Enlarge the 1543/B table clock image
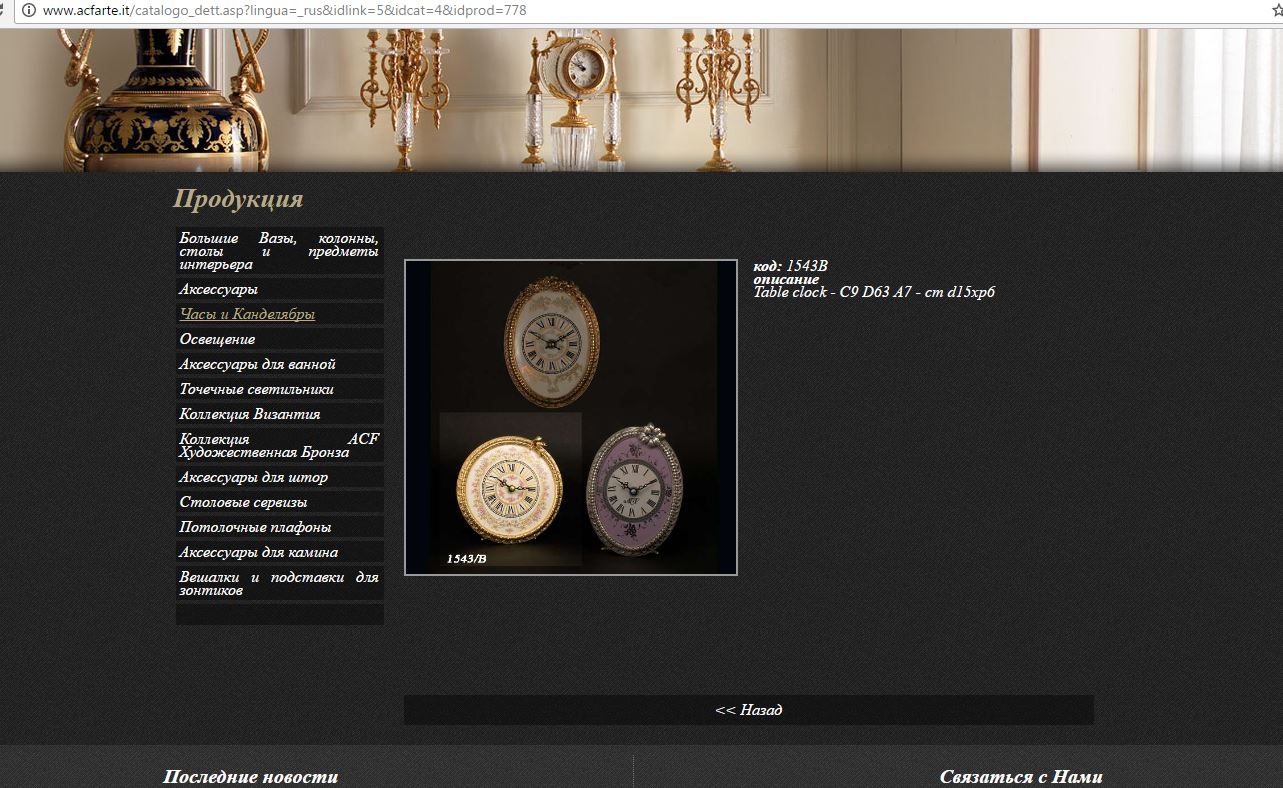 [x=571, y=417]
